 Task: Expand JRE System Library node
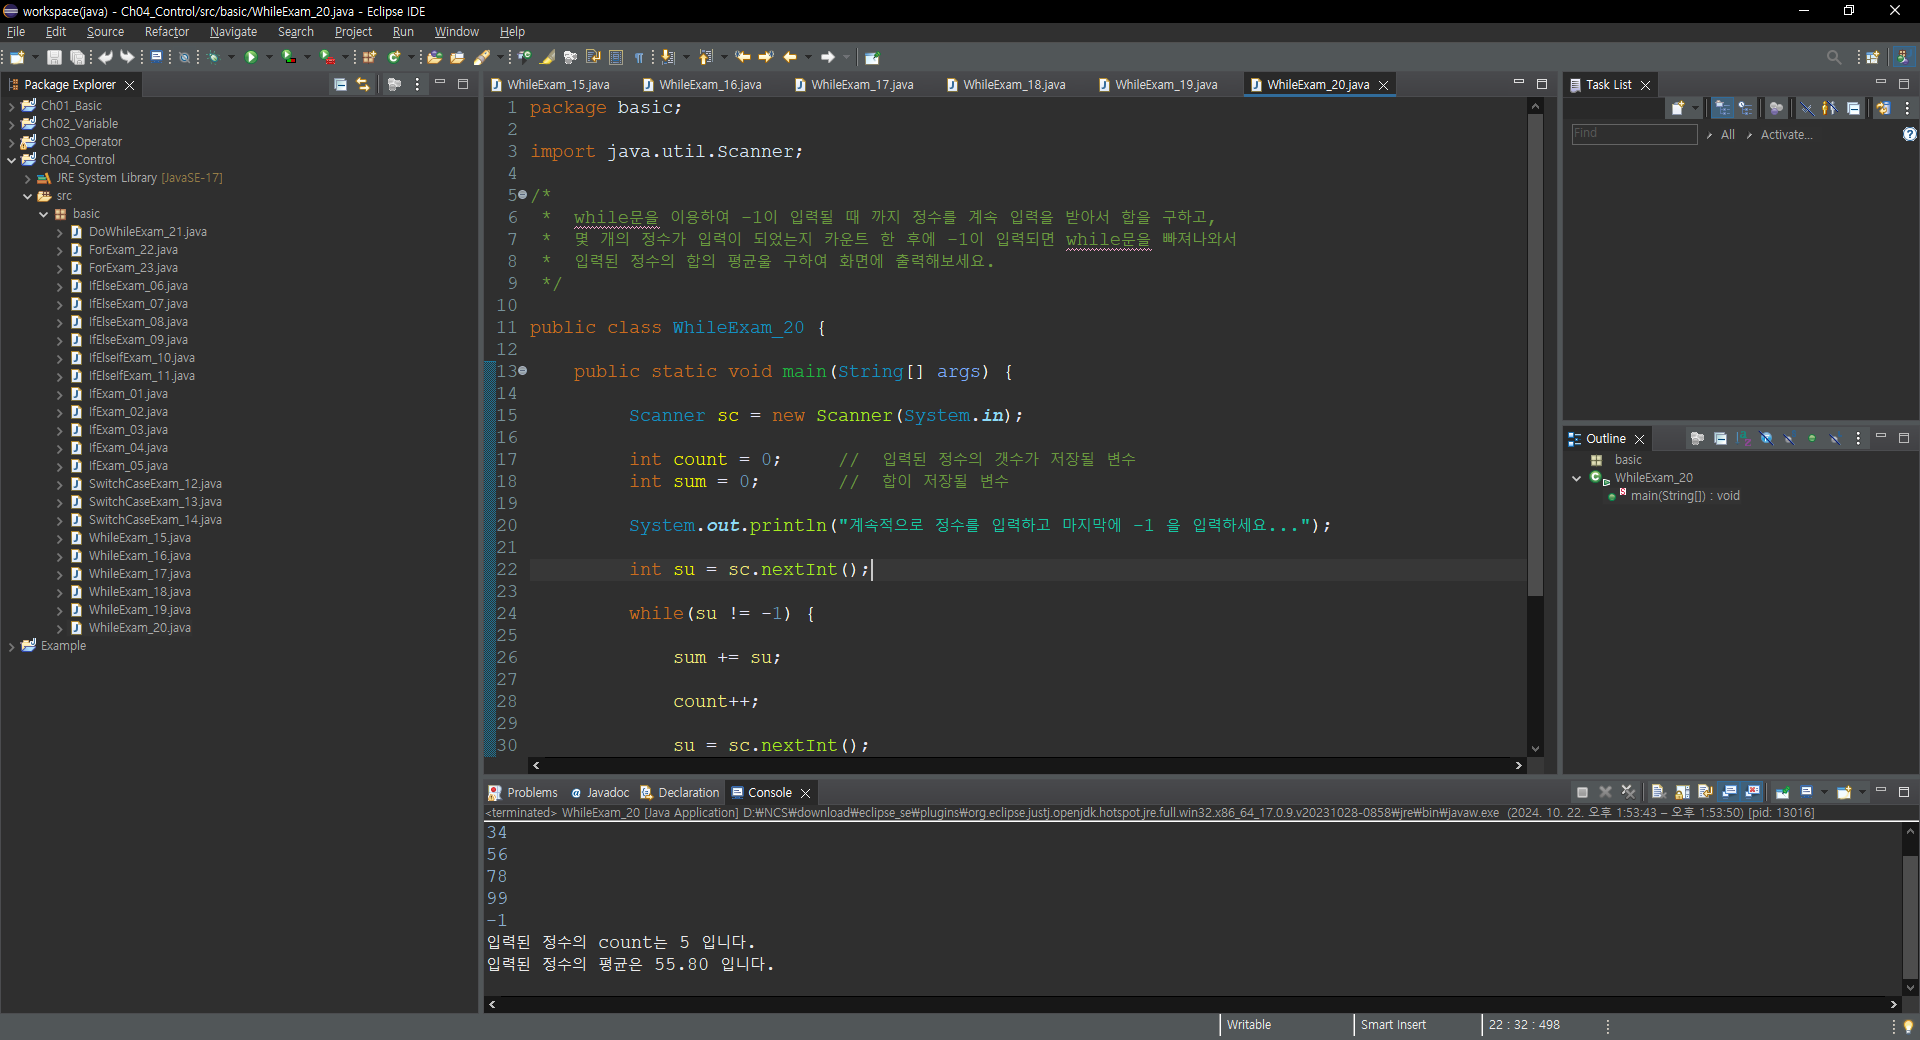pos(27,178)
